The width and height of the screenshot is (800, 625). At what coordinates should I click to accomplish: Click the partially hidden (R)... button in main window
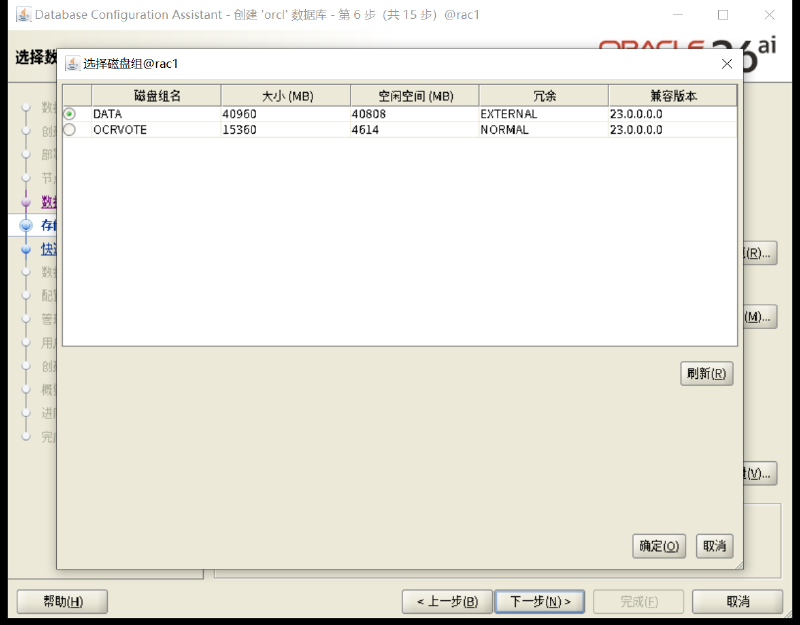(760, 253)
